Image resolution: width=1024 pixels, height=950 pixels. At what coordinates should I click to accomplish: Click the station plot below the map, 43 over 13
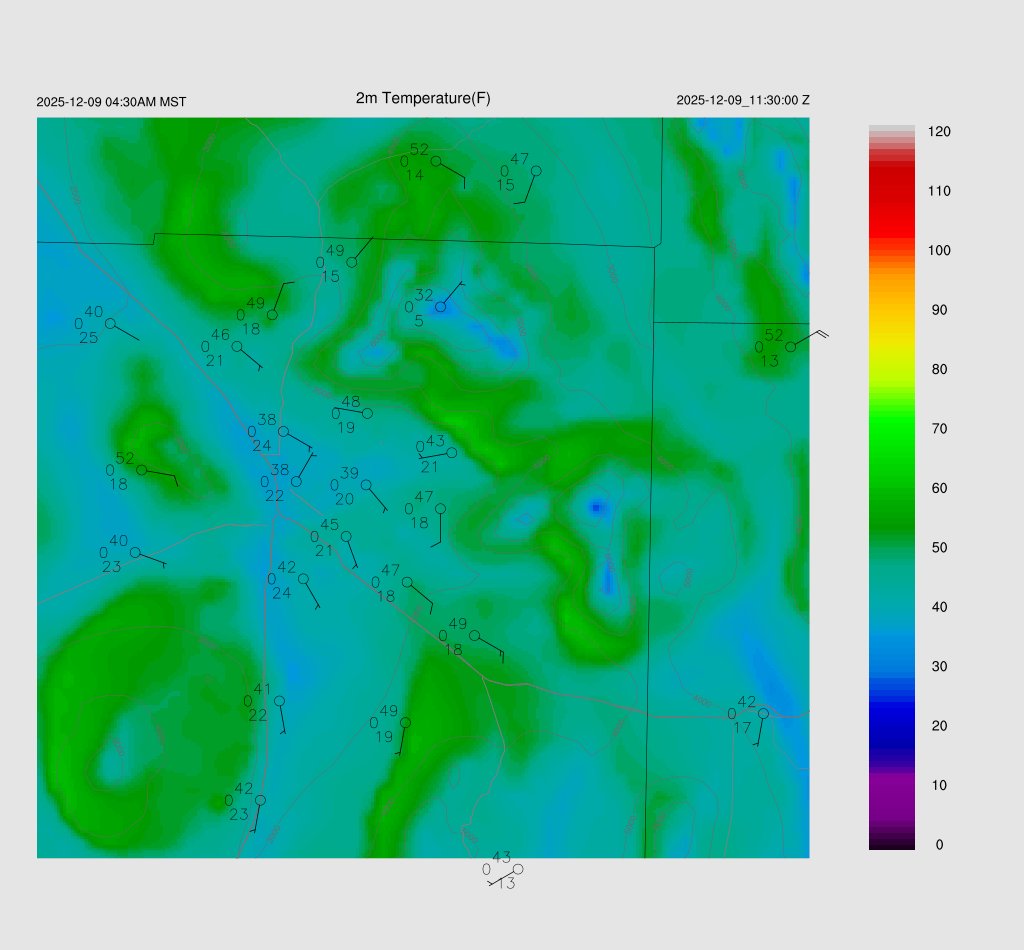518,869
